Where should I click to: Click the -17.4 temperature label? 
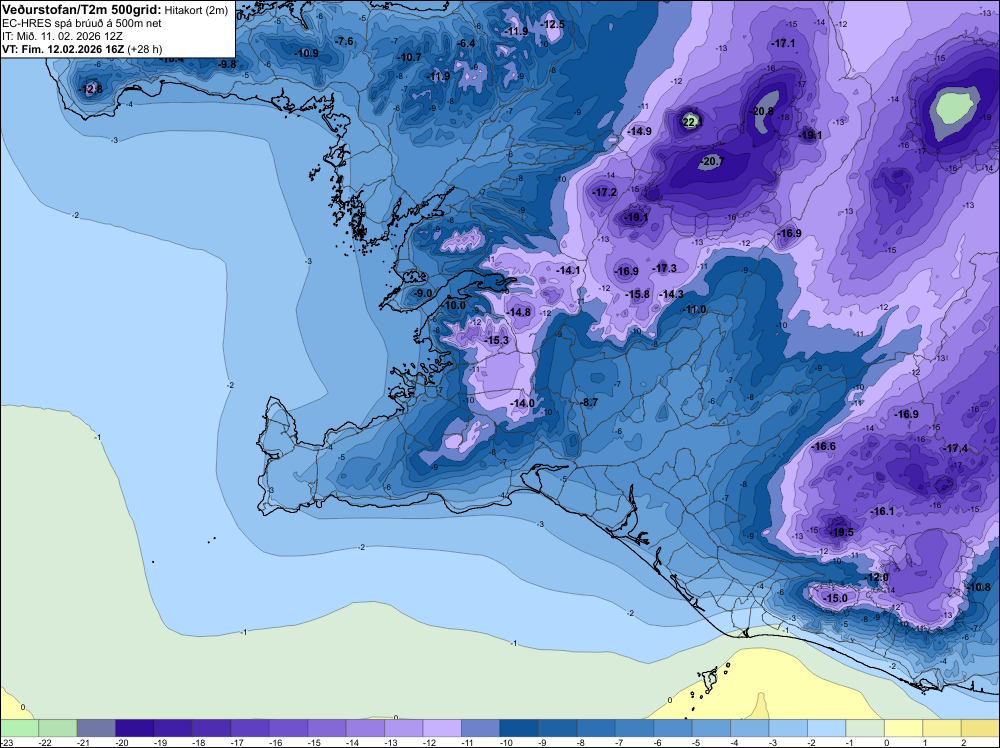click(955, 448)
